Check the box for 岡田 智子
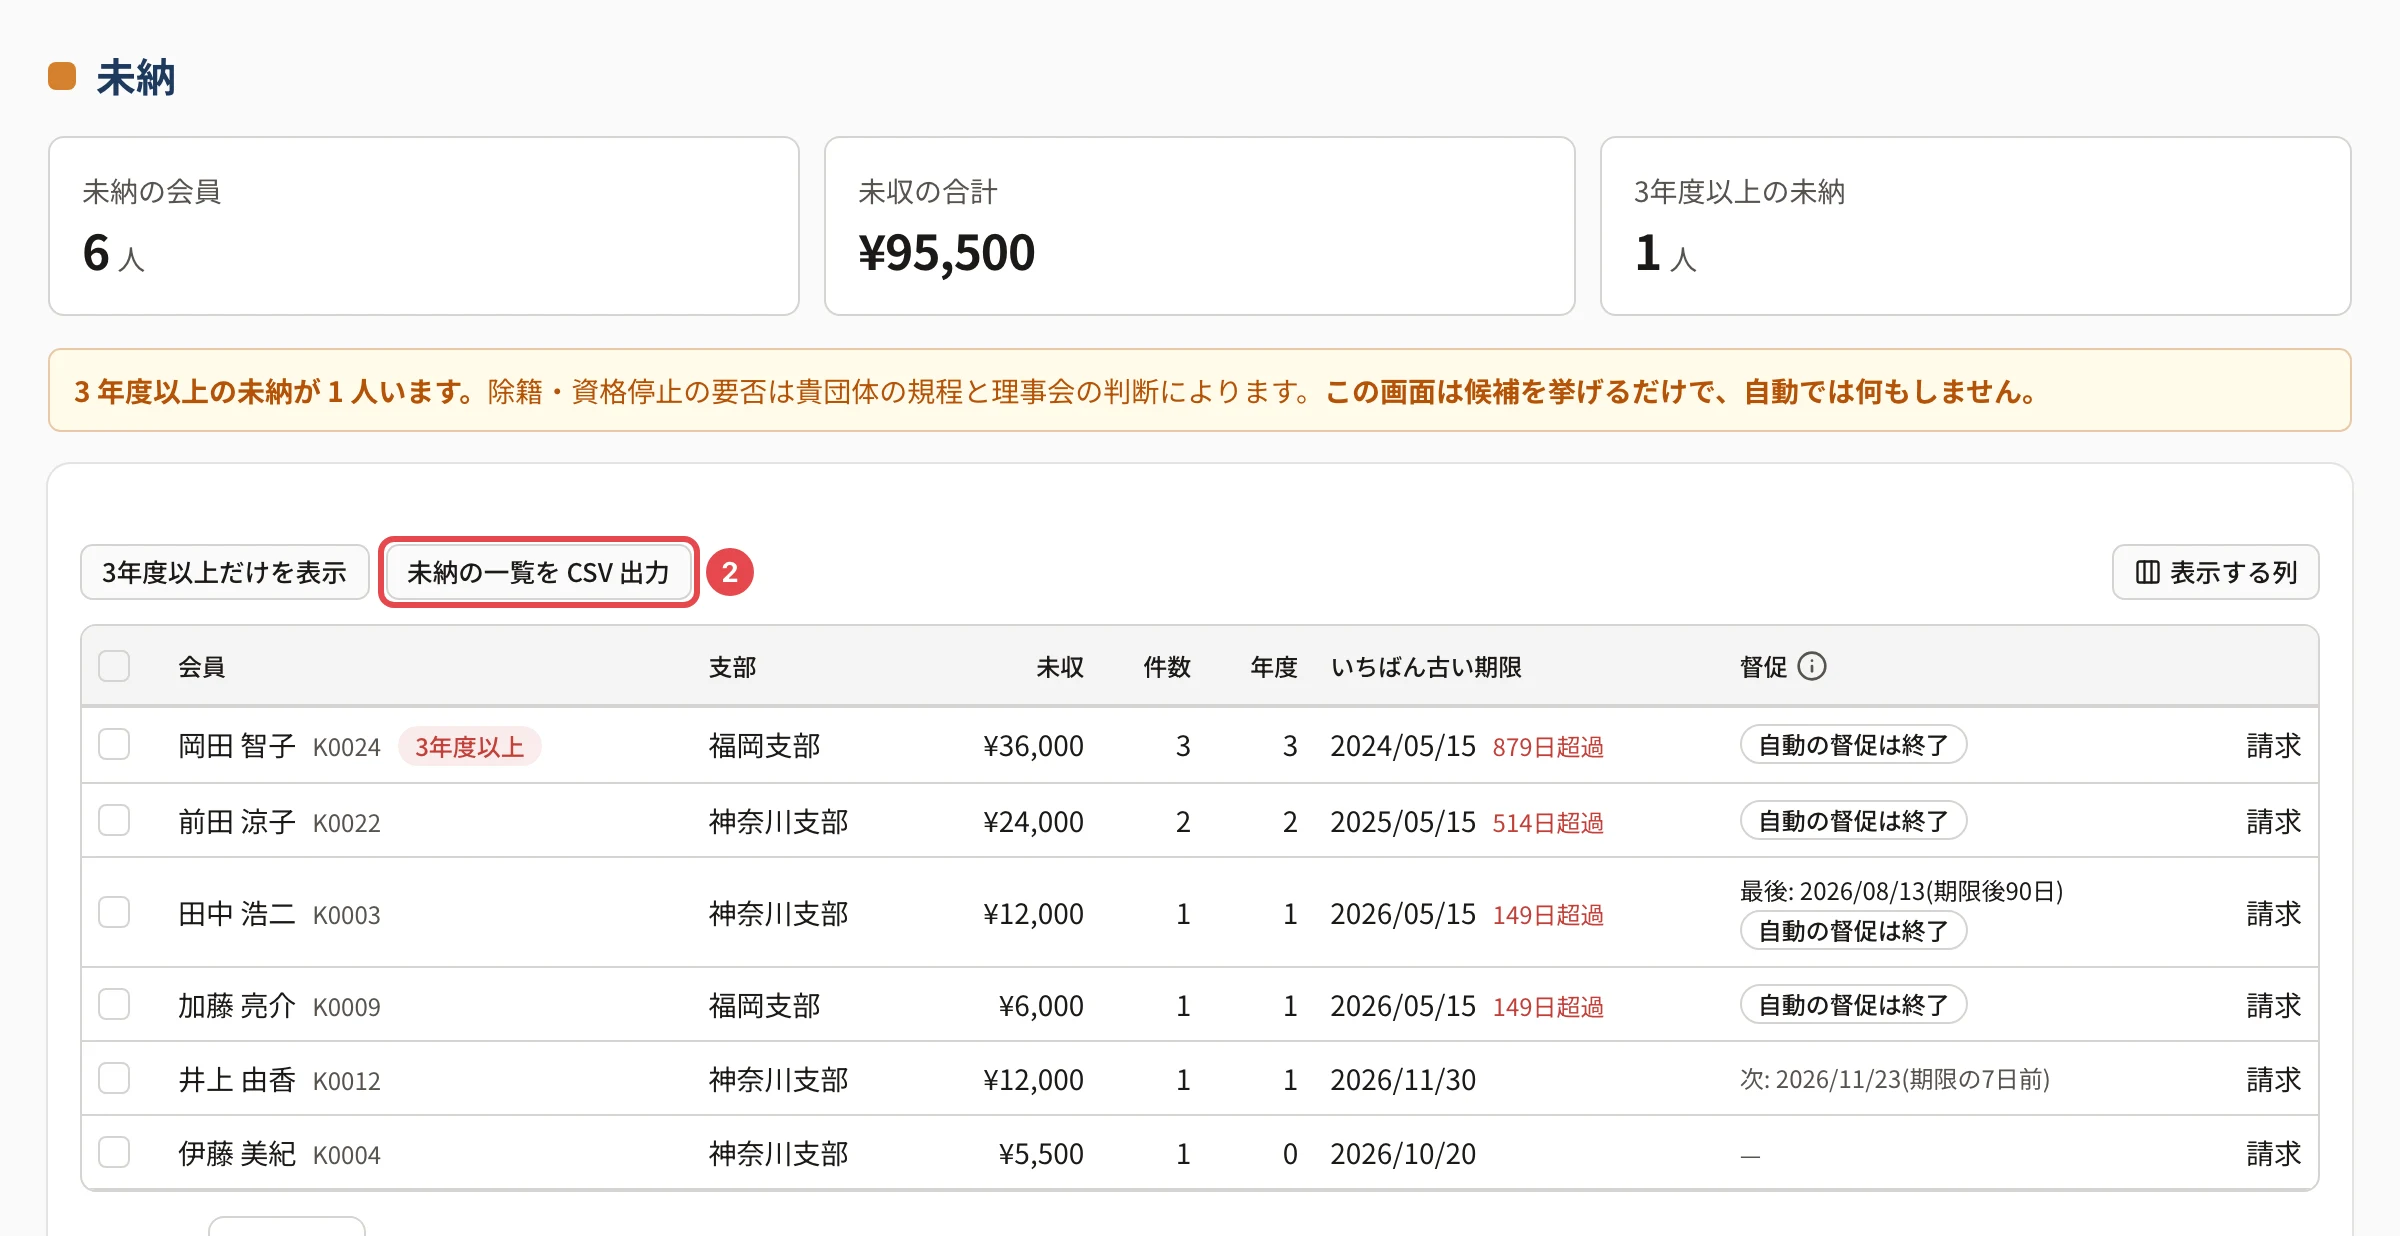Viewport: 2400px width, 1236px height. pyautogui.click(x=114, y=745)
